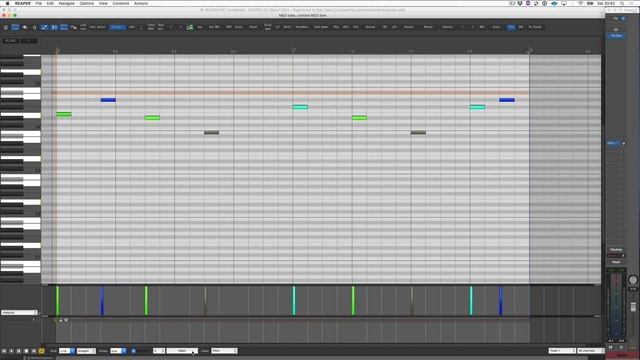Screen dimensions: 640x360
Task: Click bar 3 marker on timeline ruler
Action: point(530,51)
